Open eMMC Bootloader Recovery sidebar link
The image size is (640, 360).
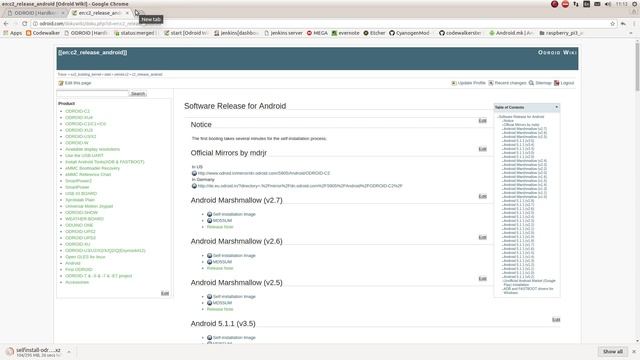93,168
